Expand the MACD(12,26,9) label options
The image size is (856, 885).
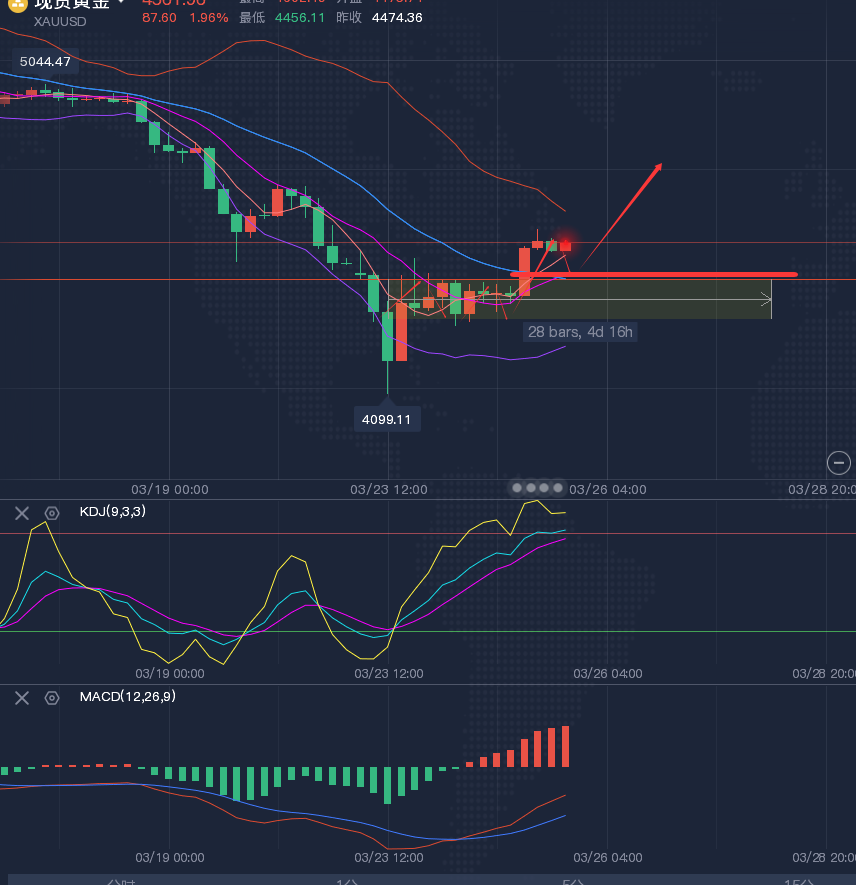click(x=128, y=696)
